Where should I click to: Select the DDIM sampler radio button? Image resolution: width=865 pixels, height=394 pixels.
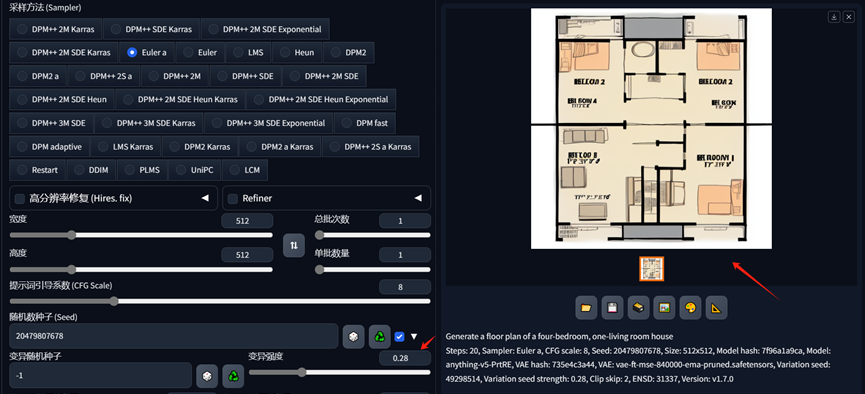tap(92, 170)
